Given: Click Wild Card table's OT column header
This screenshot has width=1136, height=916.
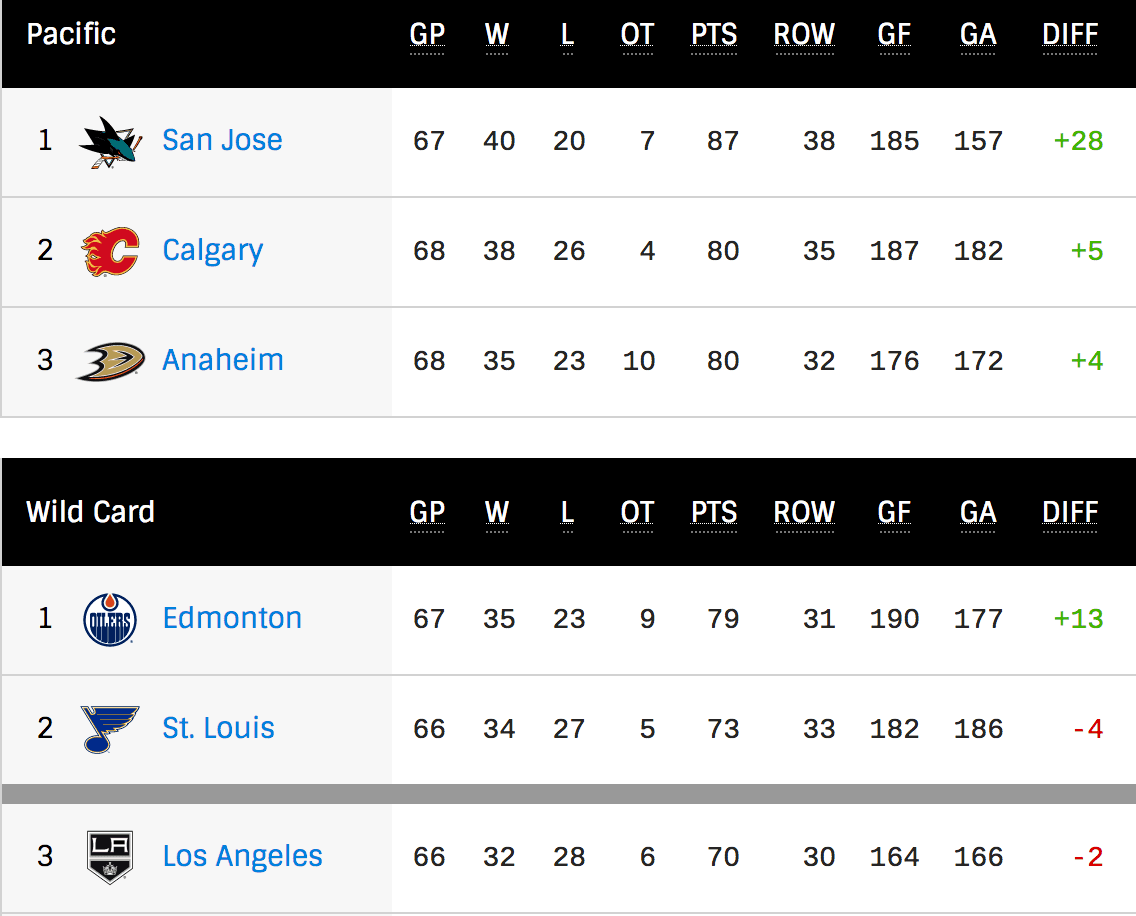Looking at the screenshot, I should point(637,513).
